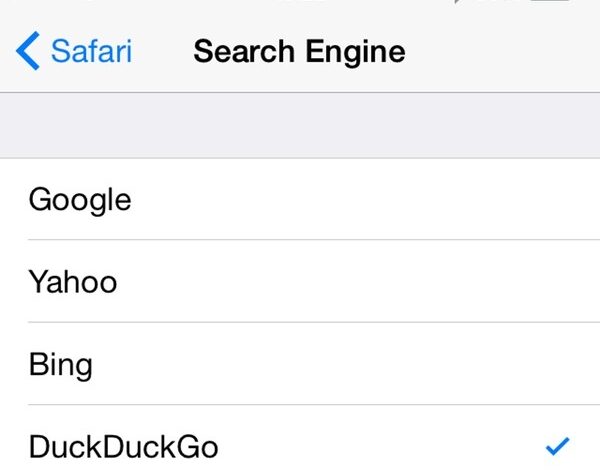Click empty right side of Google row
600x470 pixels.
pos(480,199)
